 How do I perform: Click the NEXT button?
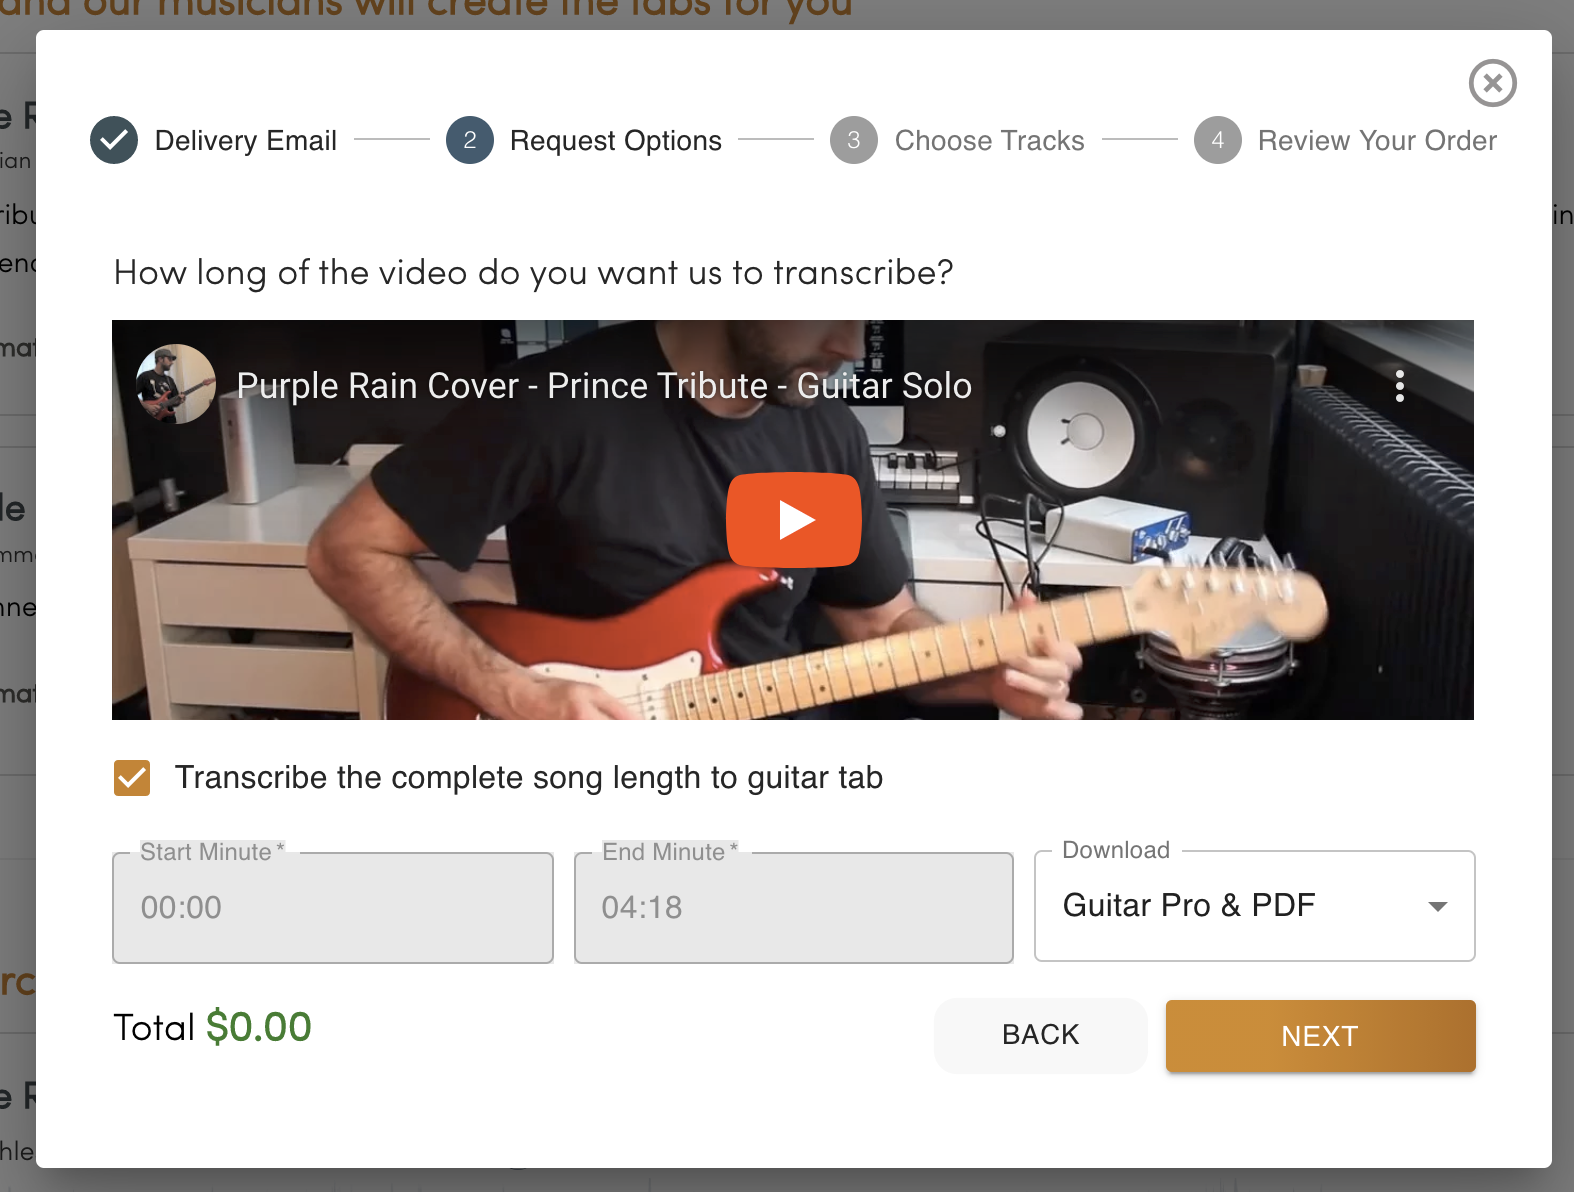click(1320, 1036)
